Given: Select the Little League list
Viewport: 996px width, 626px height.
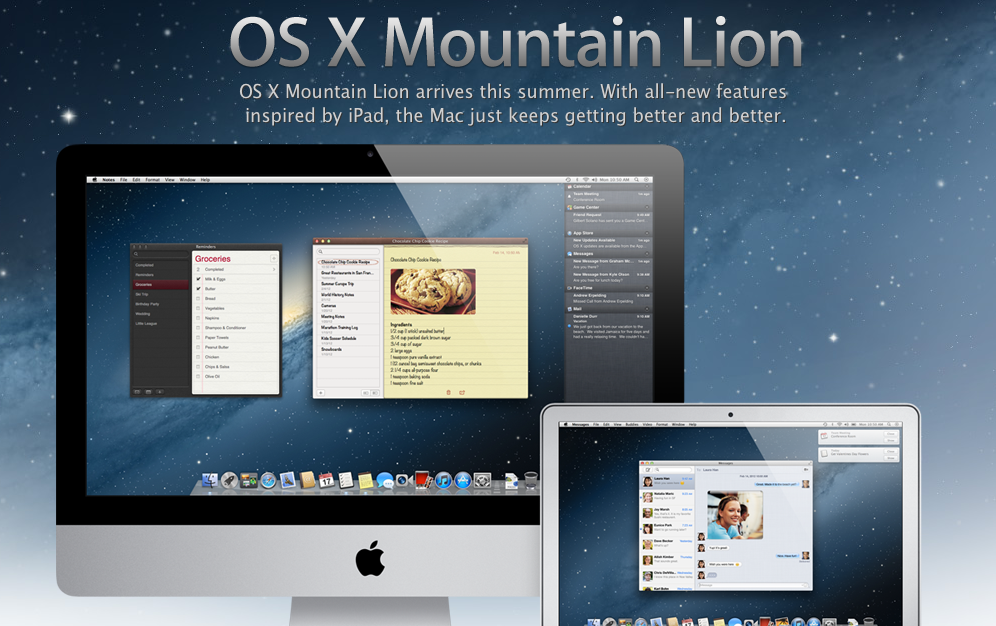Looking at the screenshot, I should tap(161, 324).
